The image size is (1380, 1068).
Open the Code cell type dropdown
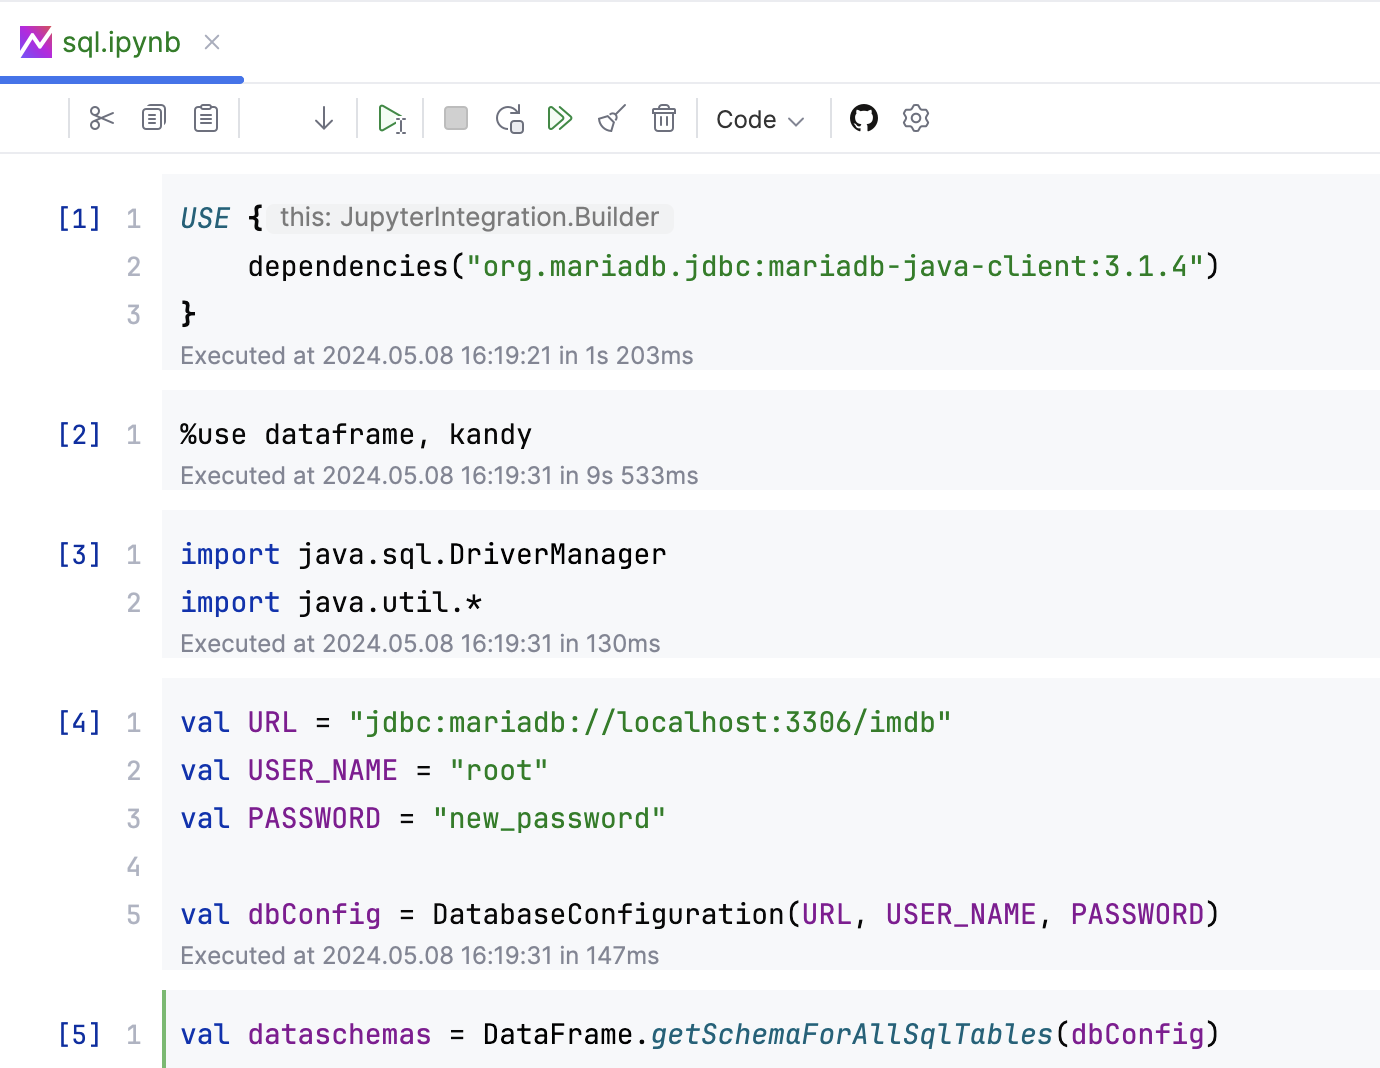coord(760,119)
